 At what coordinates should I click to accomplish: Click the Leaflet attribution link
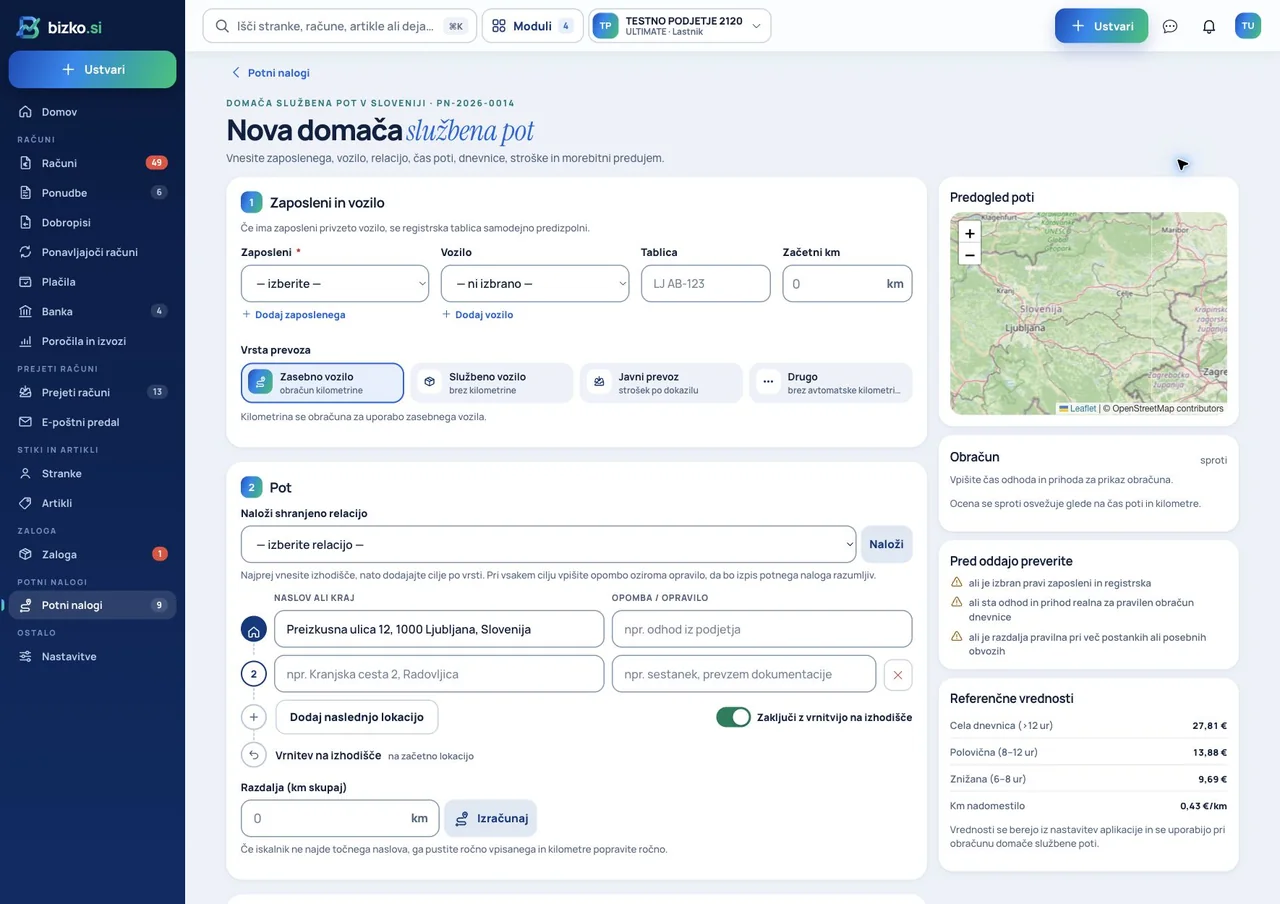click(x=1078, y=409)
